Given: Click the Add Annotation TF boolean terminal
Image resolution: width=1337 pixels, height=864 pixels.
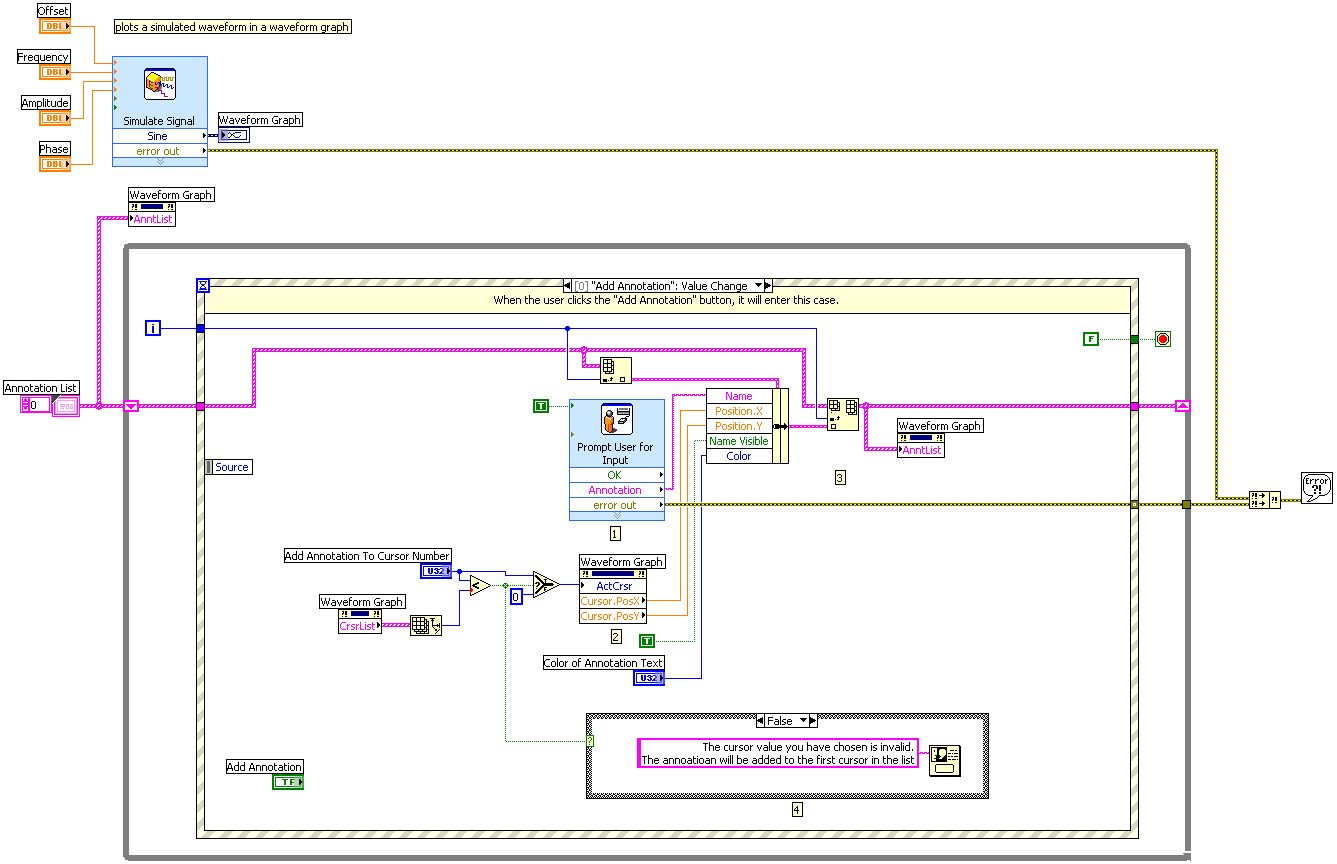Looking at the screenshot, I should coord(288,782).
